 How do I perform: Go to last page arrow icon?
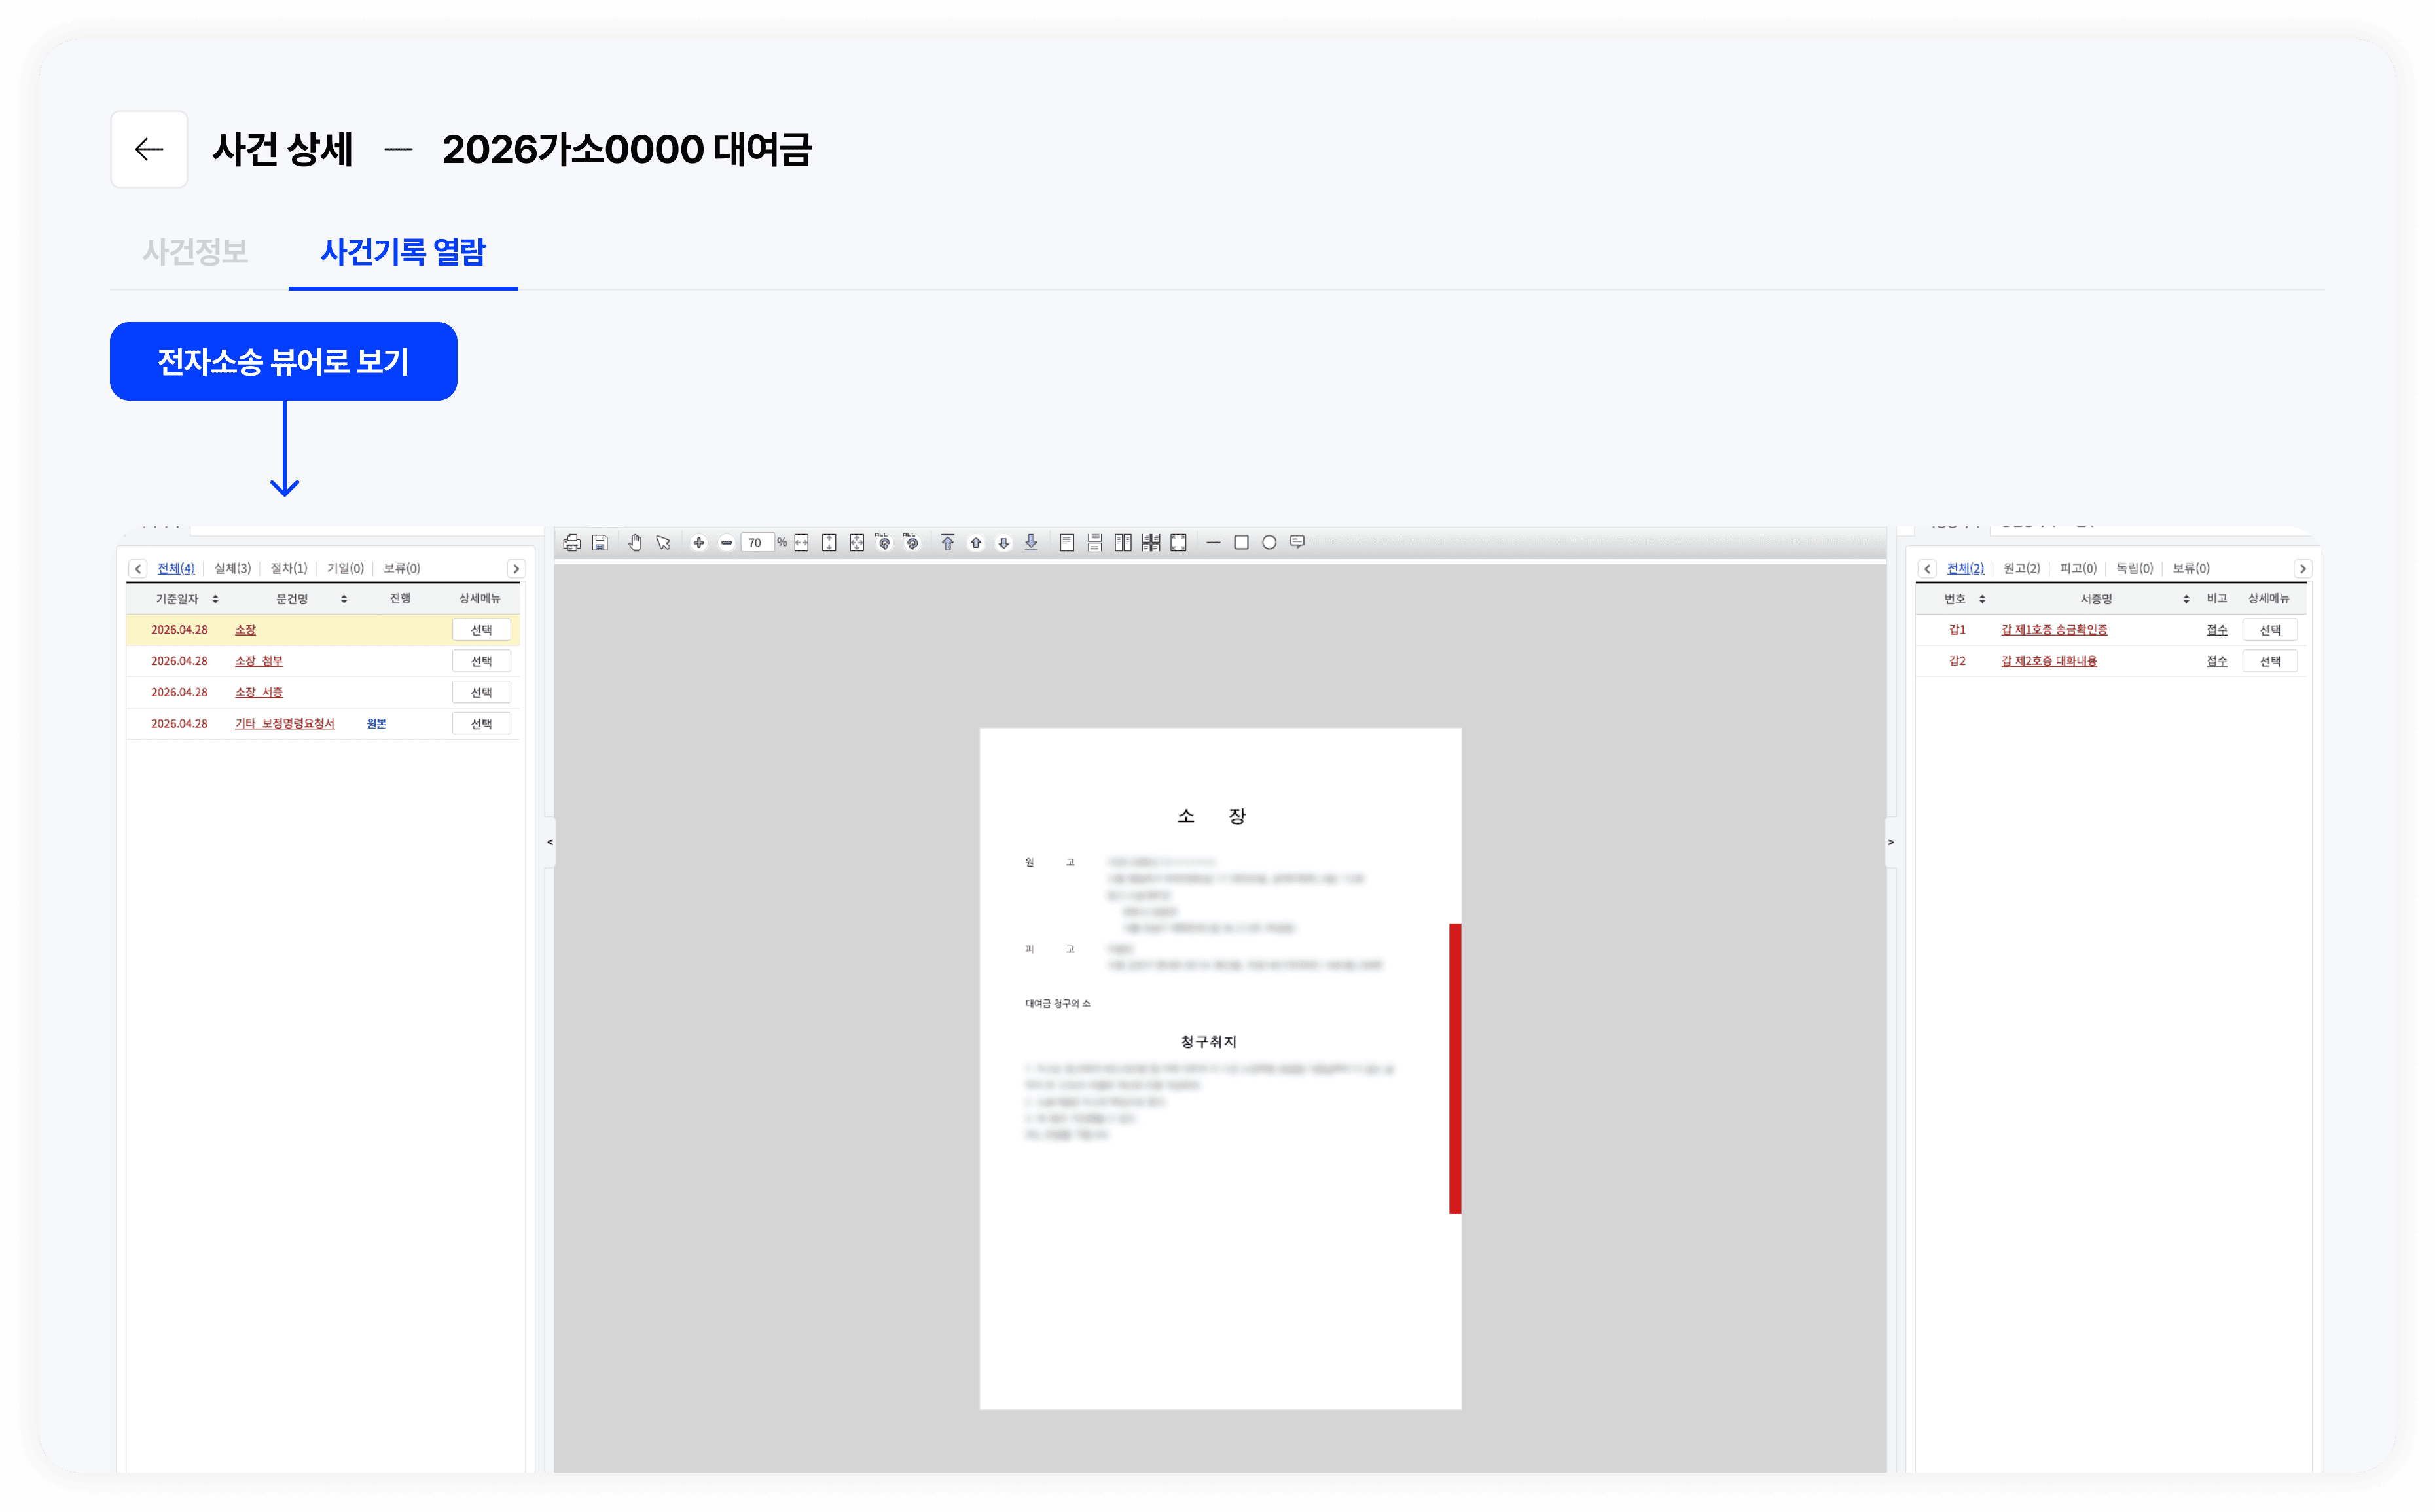point(1031,543)
